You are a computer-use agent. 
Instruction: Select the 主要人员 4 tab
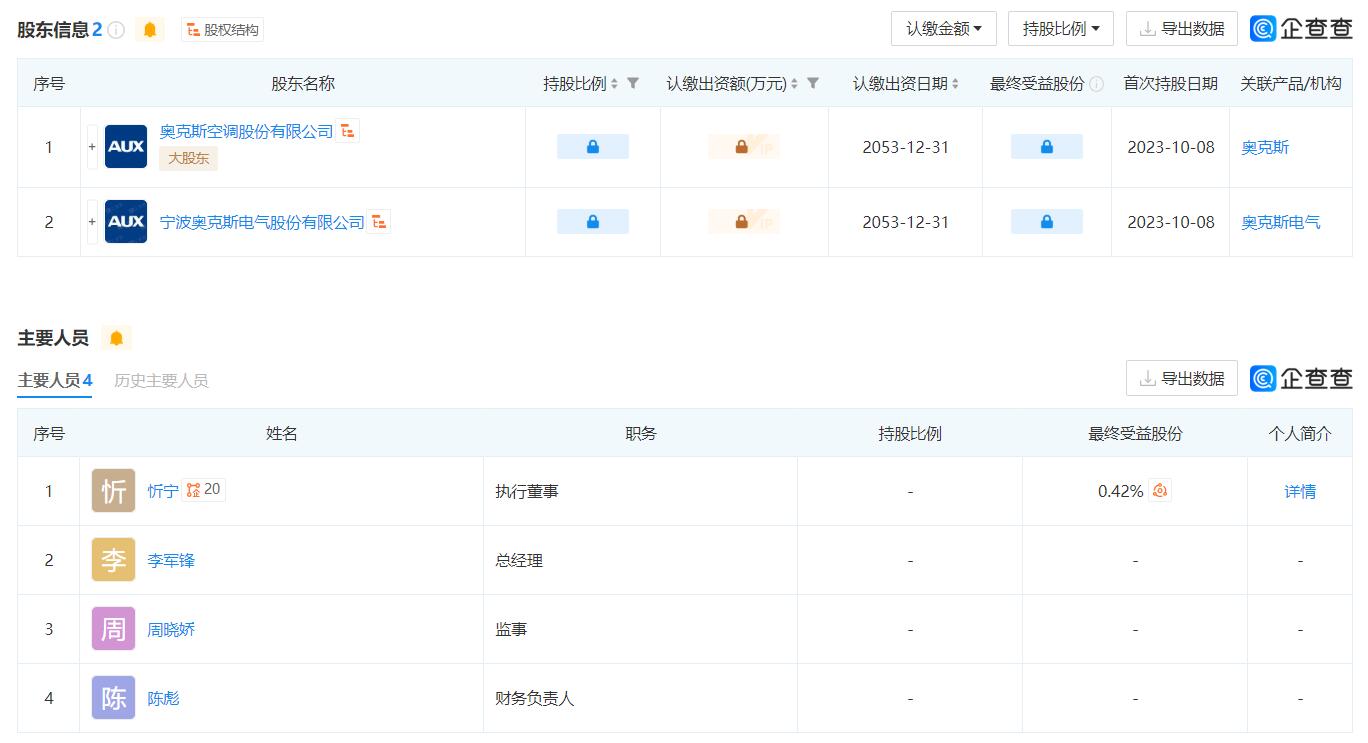(55, 380)
